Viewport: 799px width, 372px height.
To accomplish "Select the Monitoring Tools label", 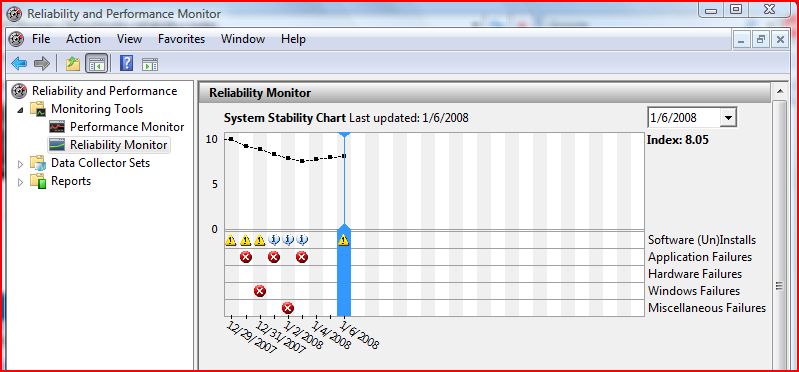I will click(97, 109).
